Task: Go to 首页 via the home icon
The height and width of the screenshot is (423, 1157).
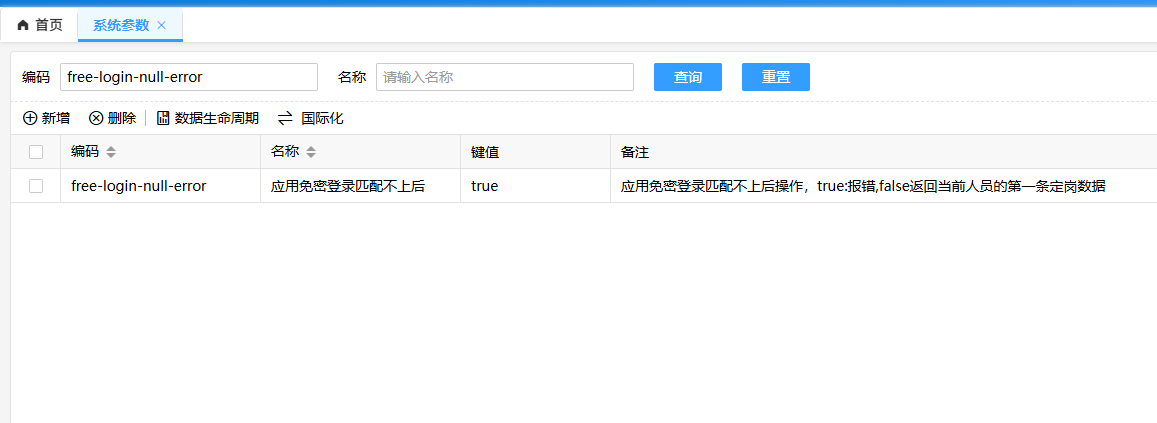Action: [x=23, y=25]
